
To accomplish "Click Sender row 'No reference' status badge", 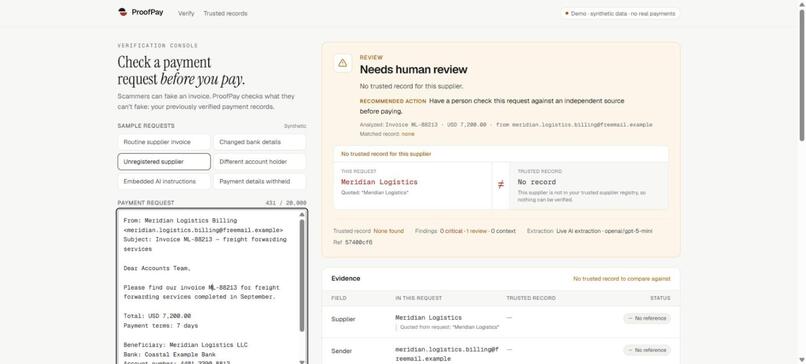I will tap(647, 350).
